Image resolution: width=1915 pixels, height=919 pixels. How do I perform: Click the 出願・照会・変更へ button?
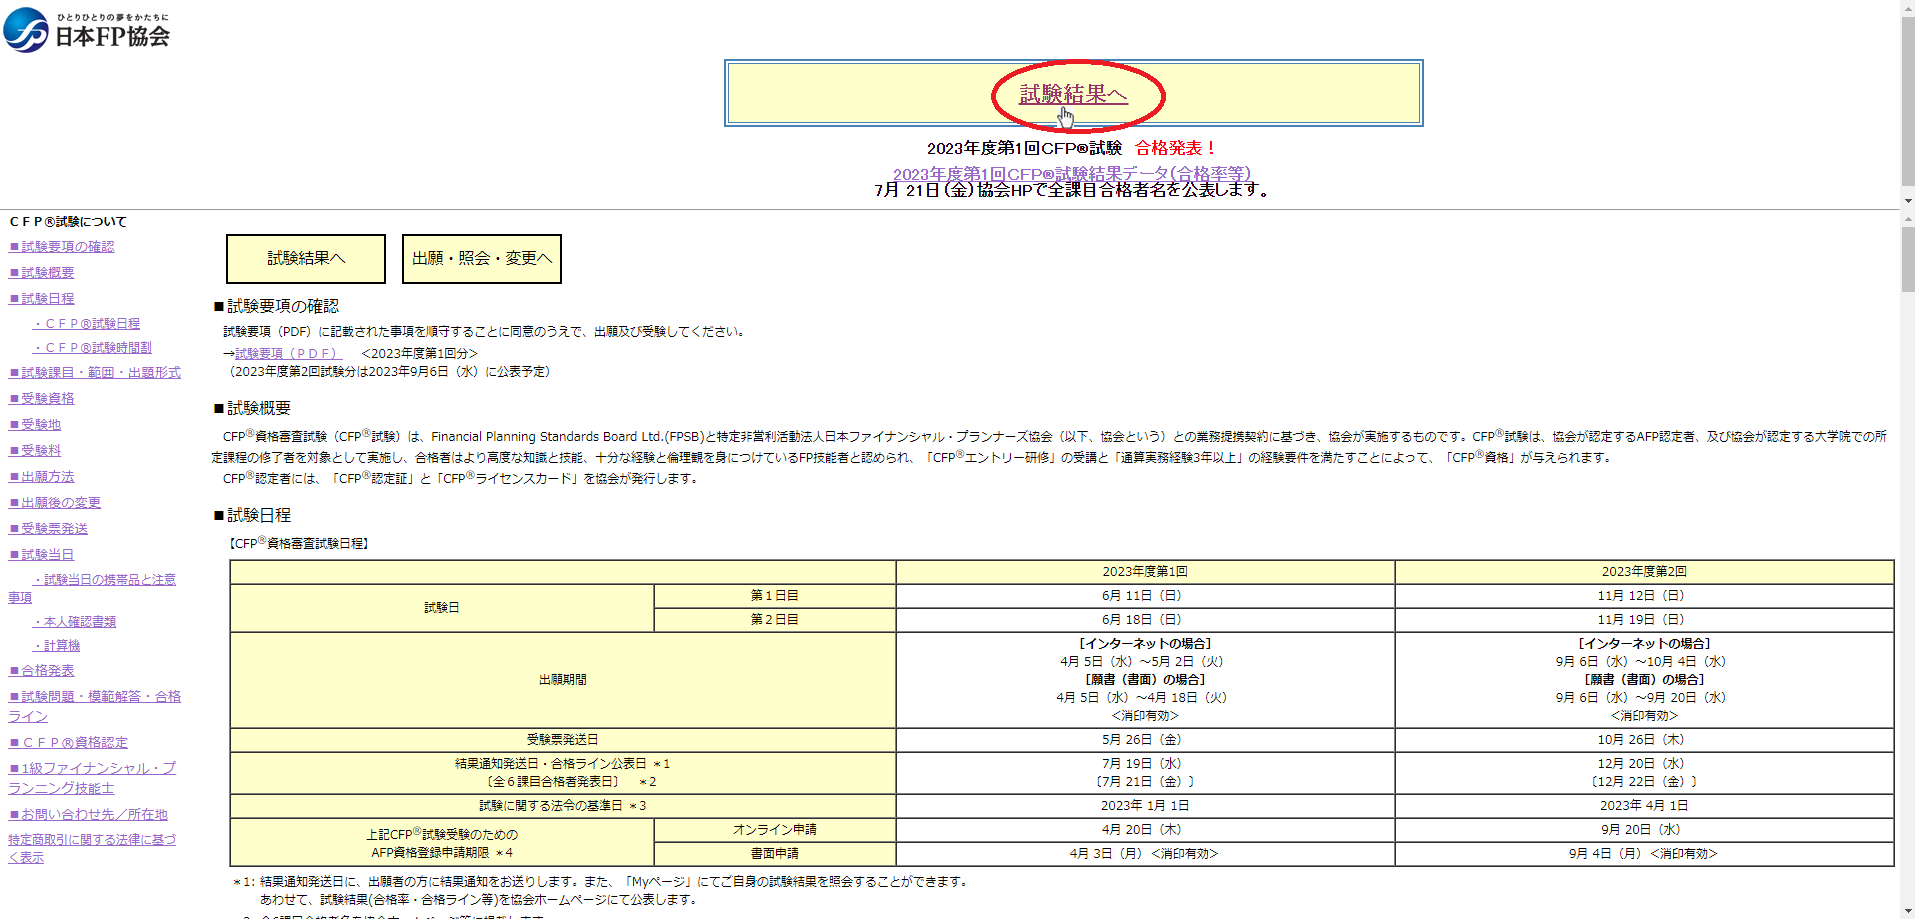pos(482,259)
